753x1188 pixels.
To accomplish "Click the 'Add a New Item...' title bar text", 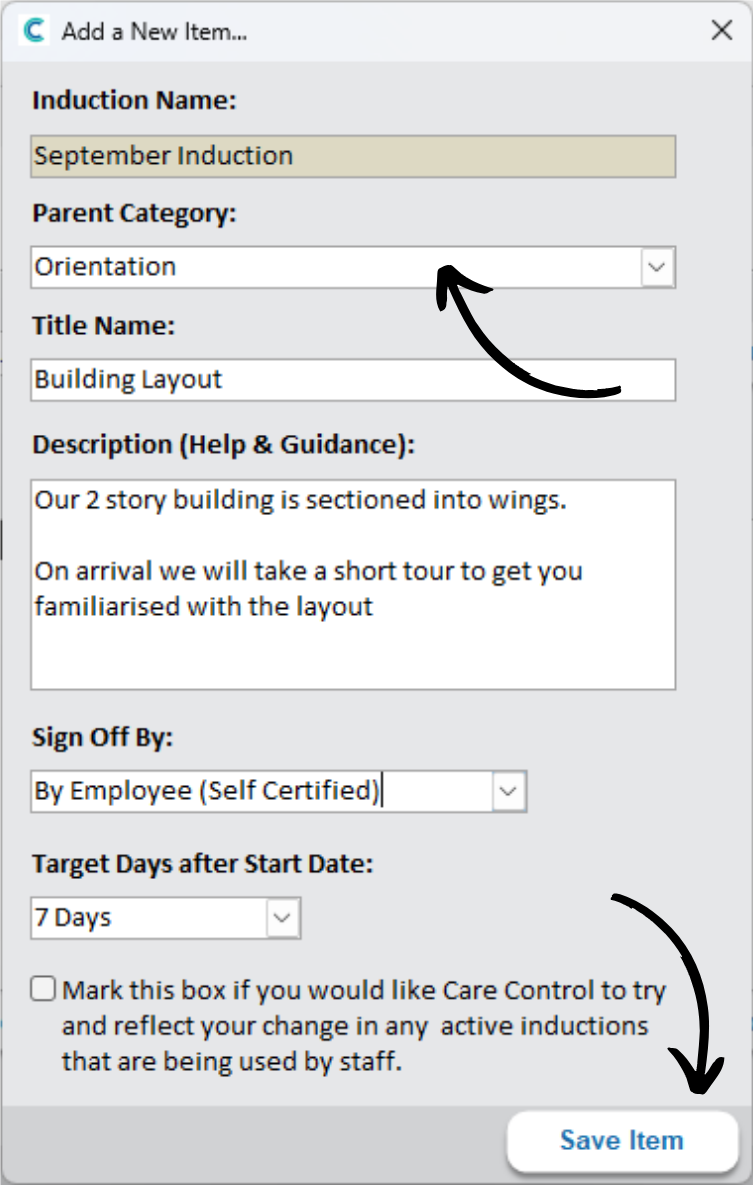I will pyautogui.click(x=155, y=32).
